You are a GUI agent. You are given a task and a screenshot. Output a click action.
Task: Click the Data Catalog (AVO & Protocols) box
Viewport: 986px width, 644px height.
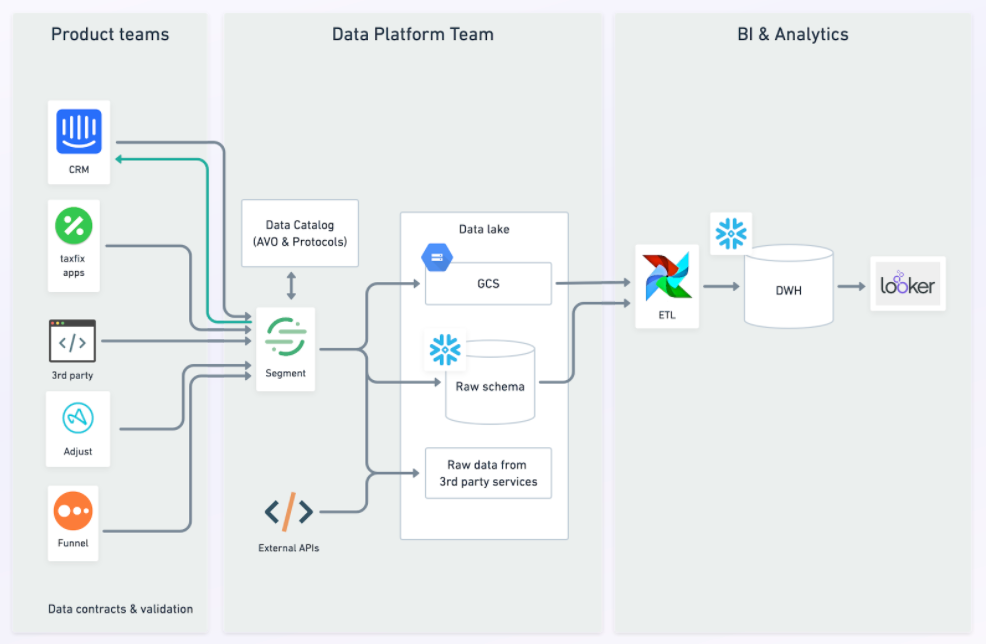(300, 232)
